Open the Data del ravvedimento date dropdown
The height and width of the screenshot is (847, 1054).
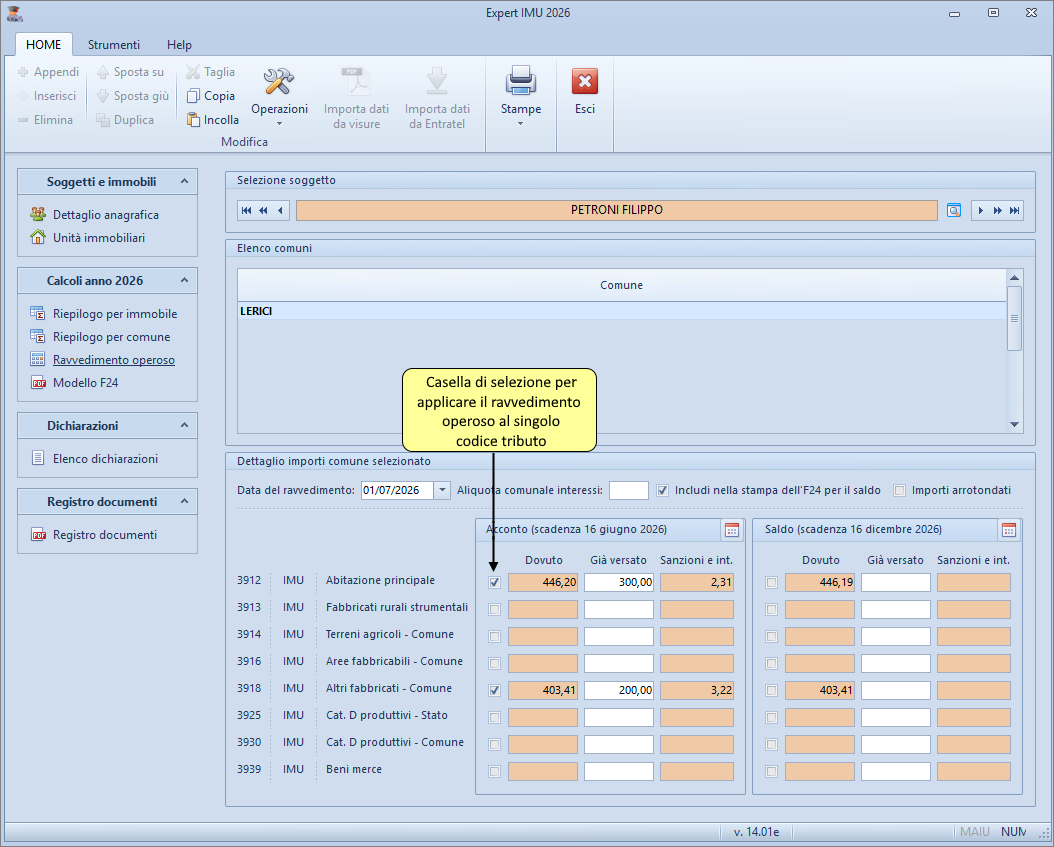(442, 491)
